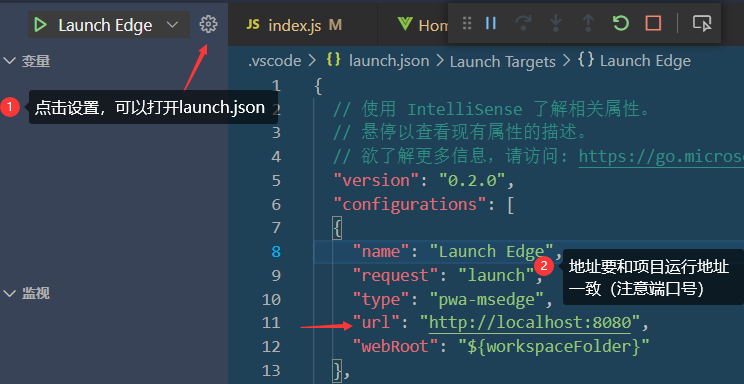Select Launch Edge breadcrumb item
The image size is (744, 384).
(645, 61)
